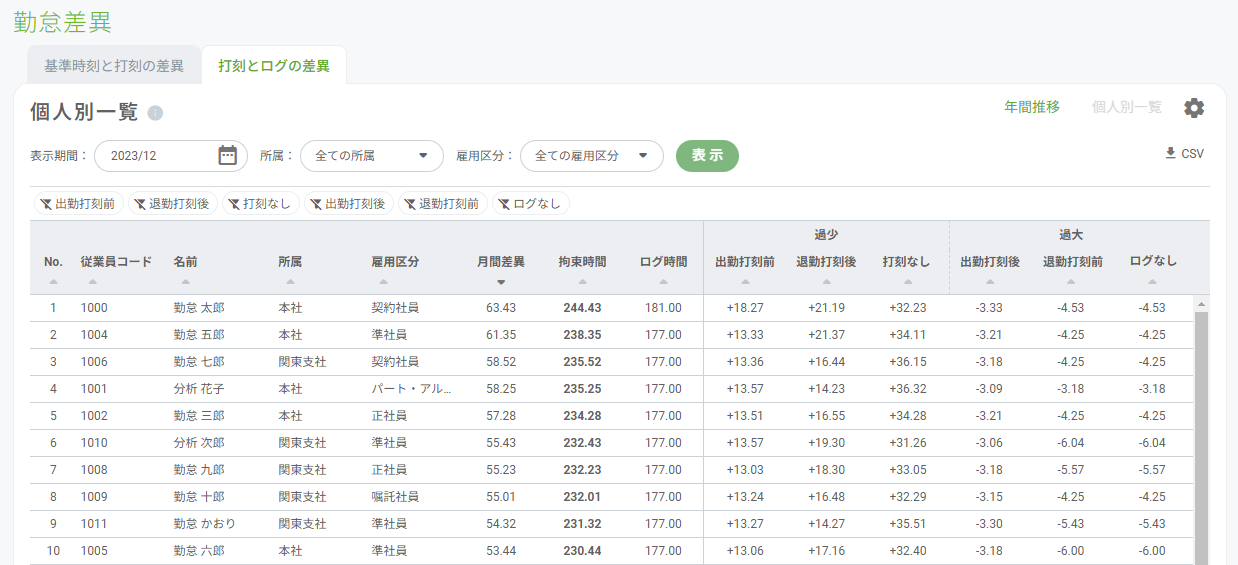The image size is (1238, 565).
Task: Toggle the 打刻なし filter chip
Action: point(259,204)
